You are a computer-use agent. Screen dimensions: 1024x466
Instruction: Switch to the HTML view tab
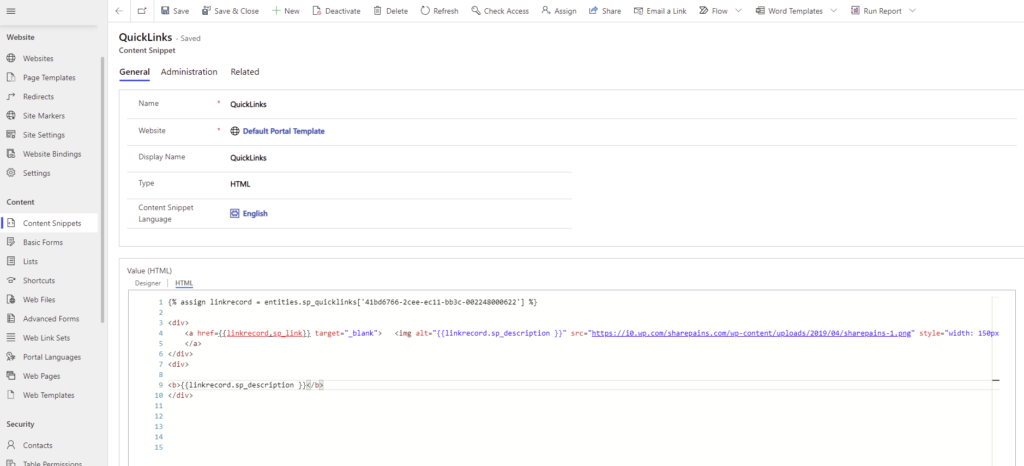184,283
